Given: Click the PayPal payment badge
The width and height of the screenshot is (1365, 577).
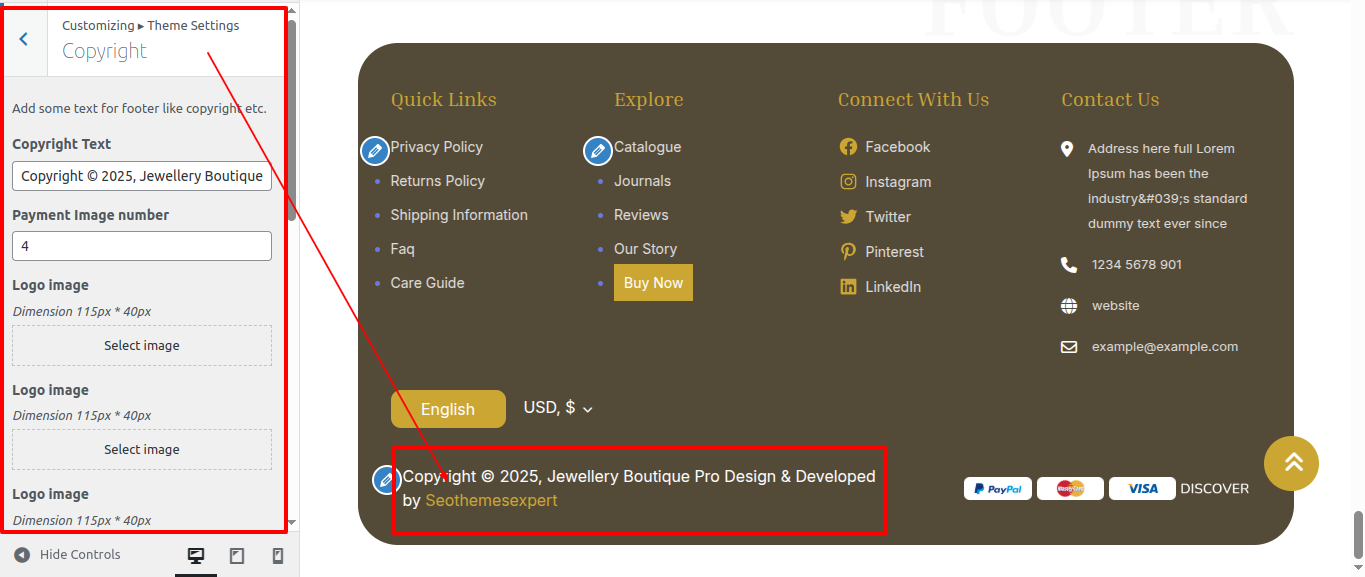Looking at the screenshot, I should (997, 489).
